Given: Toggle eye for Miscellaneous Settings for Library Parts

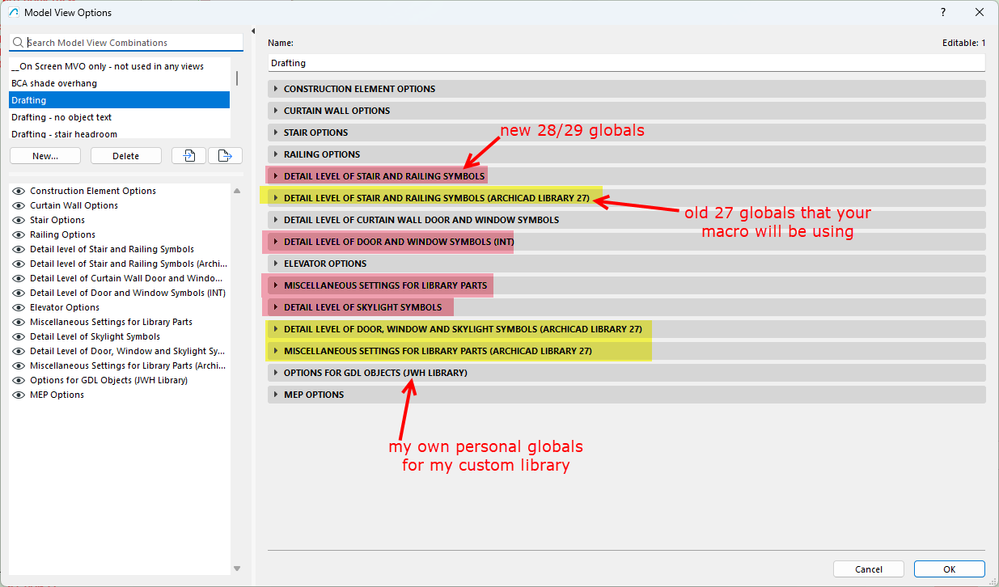Looking at the screenshot, I should point(18,322).
